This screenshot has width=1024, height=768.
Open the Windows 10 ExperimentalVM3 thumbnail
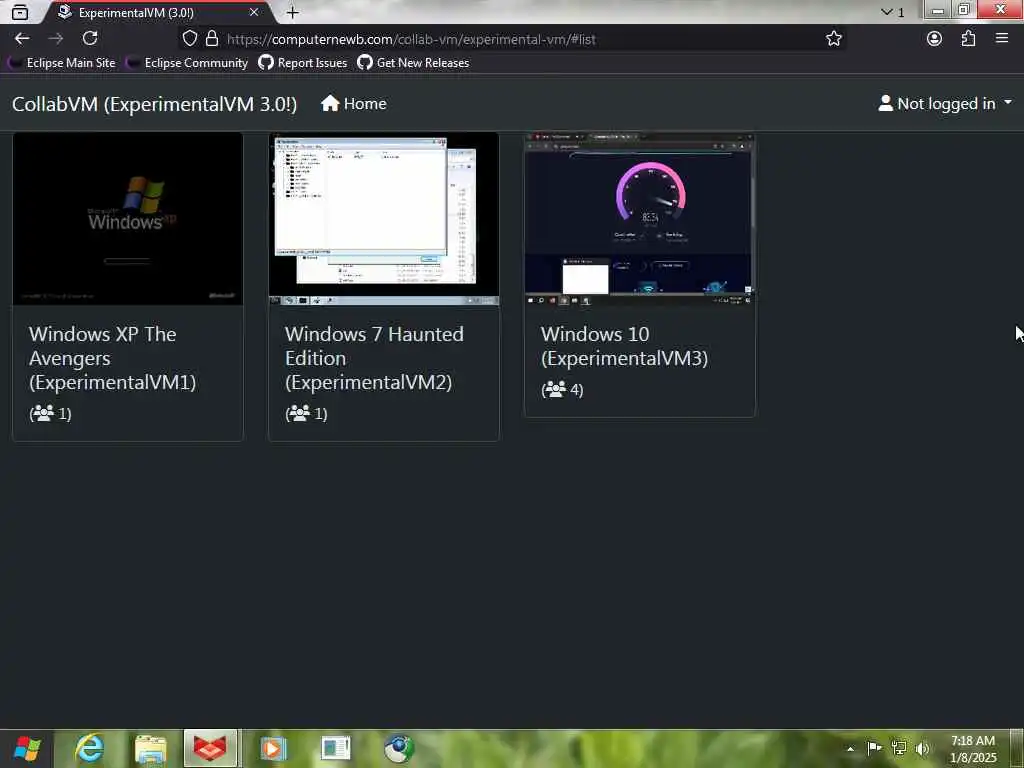point(640,219)
